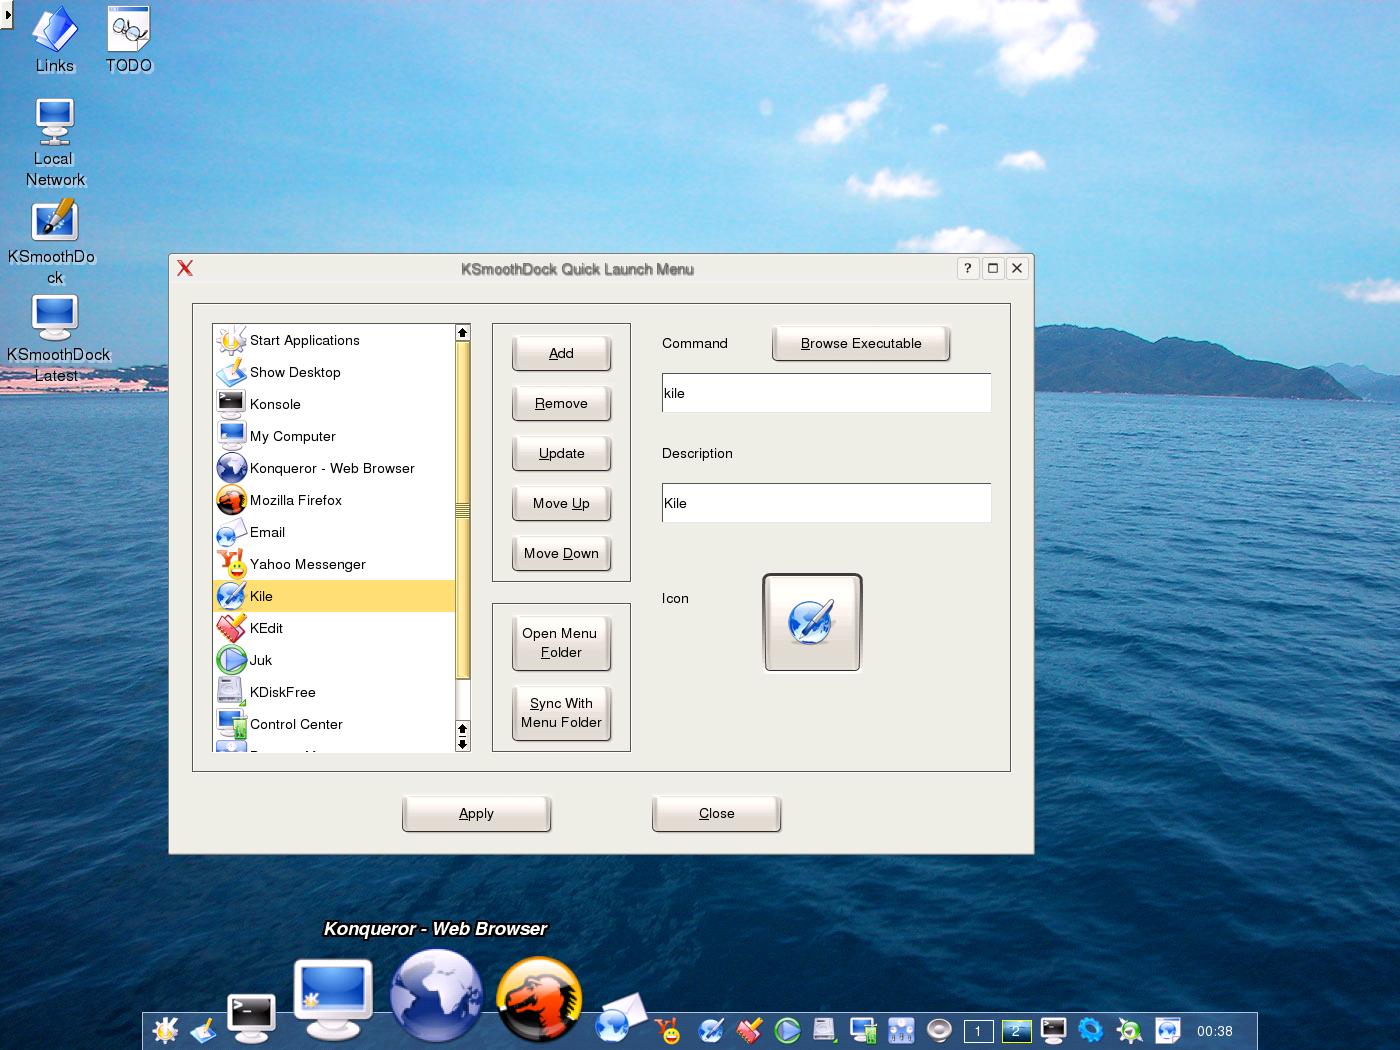Image resolution: width=1400 pixels, height=1050 pixels.
Task: Open Konqueror globe icon in dock
Action: pyautogui.click(x=436, y=997)
